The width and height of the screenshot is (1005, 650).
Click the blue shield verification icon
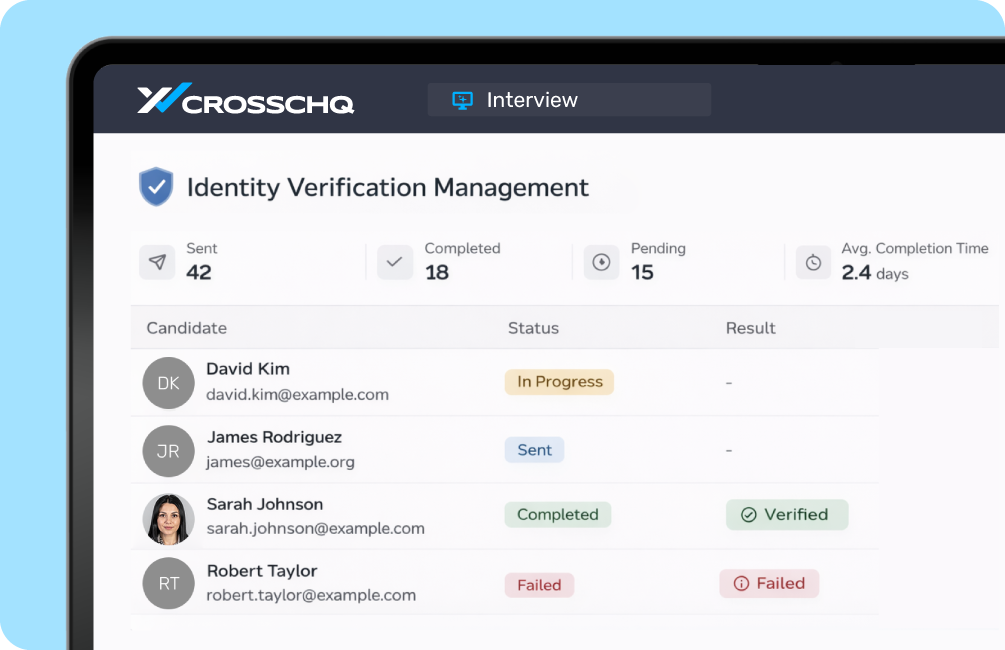pos(156,186)
